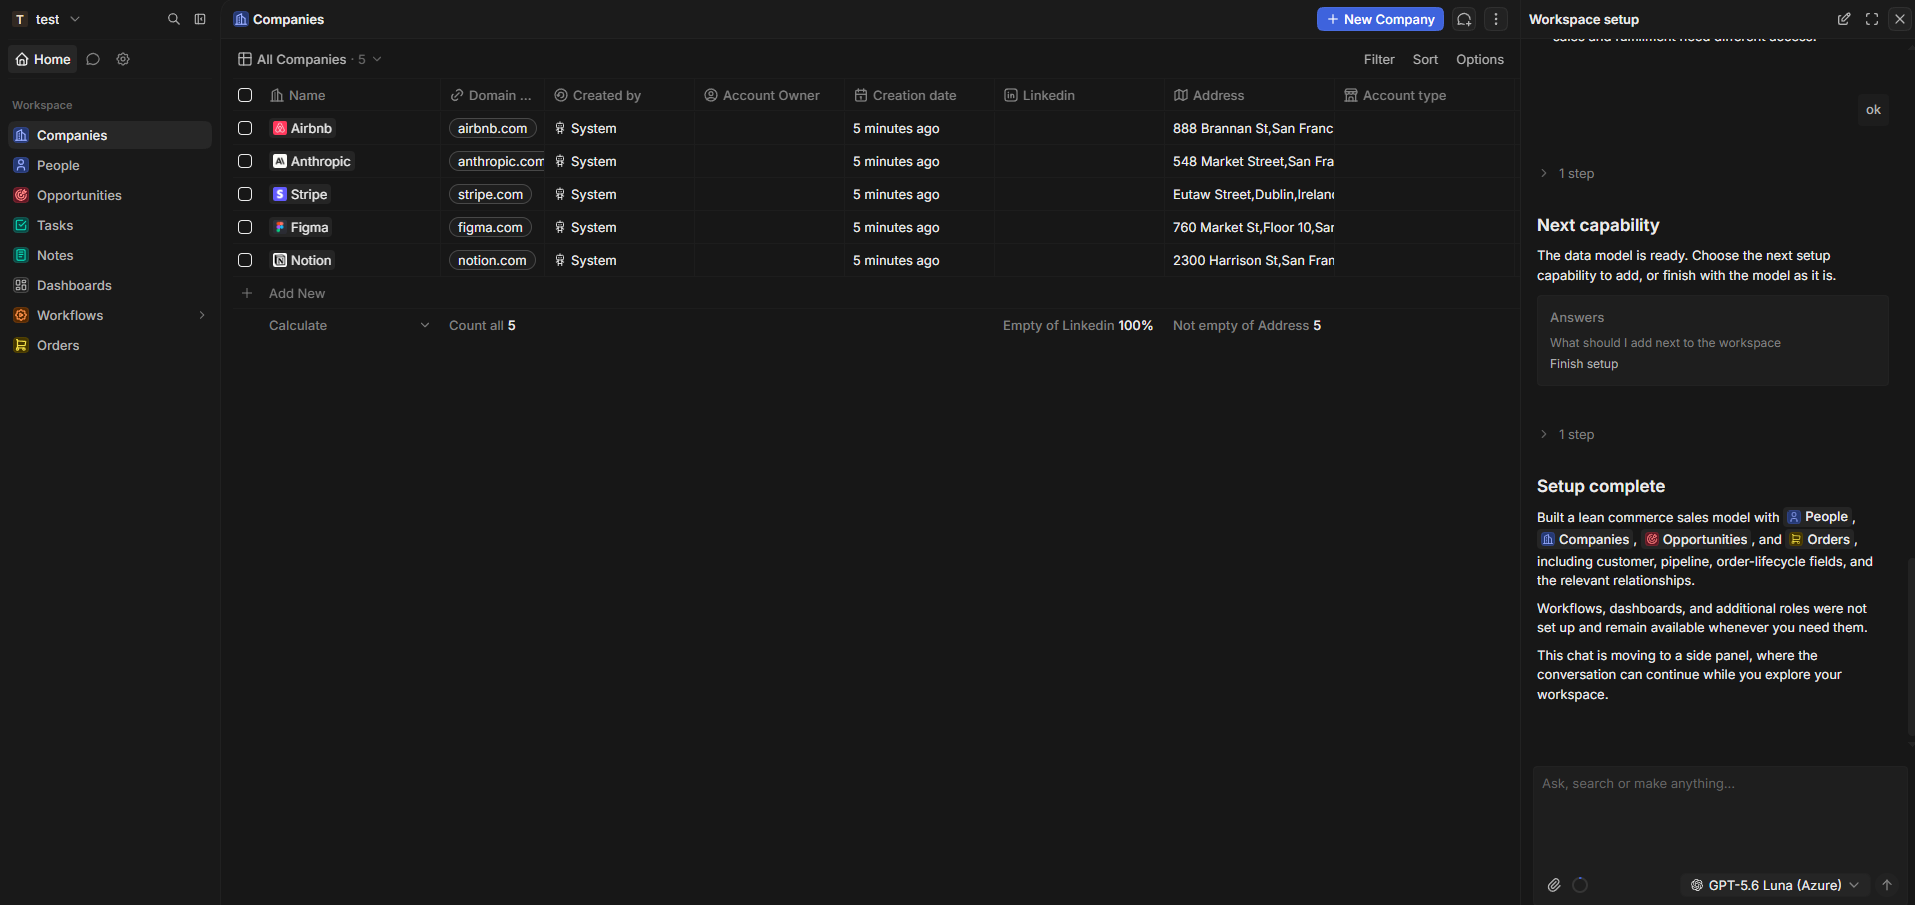
Task: Switch to the Home tab
Action: point(43,59)
